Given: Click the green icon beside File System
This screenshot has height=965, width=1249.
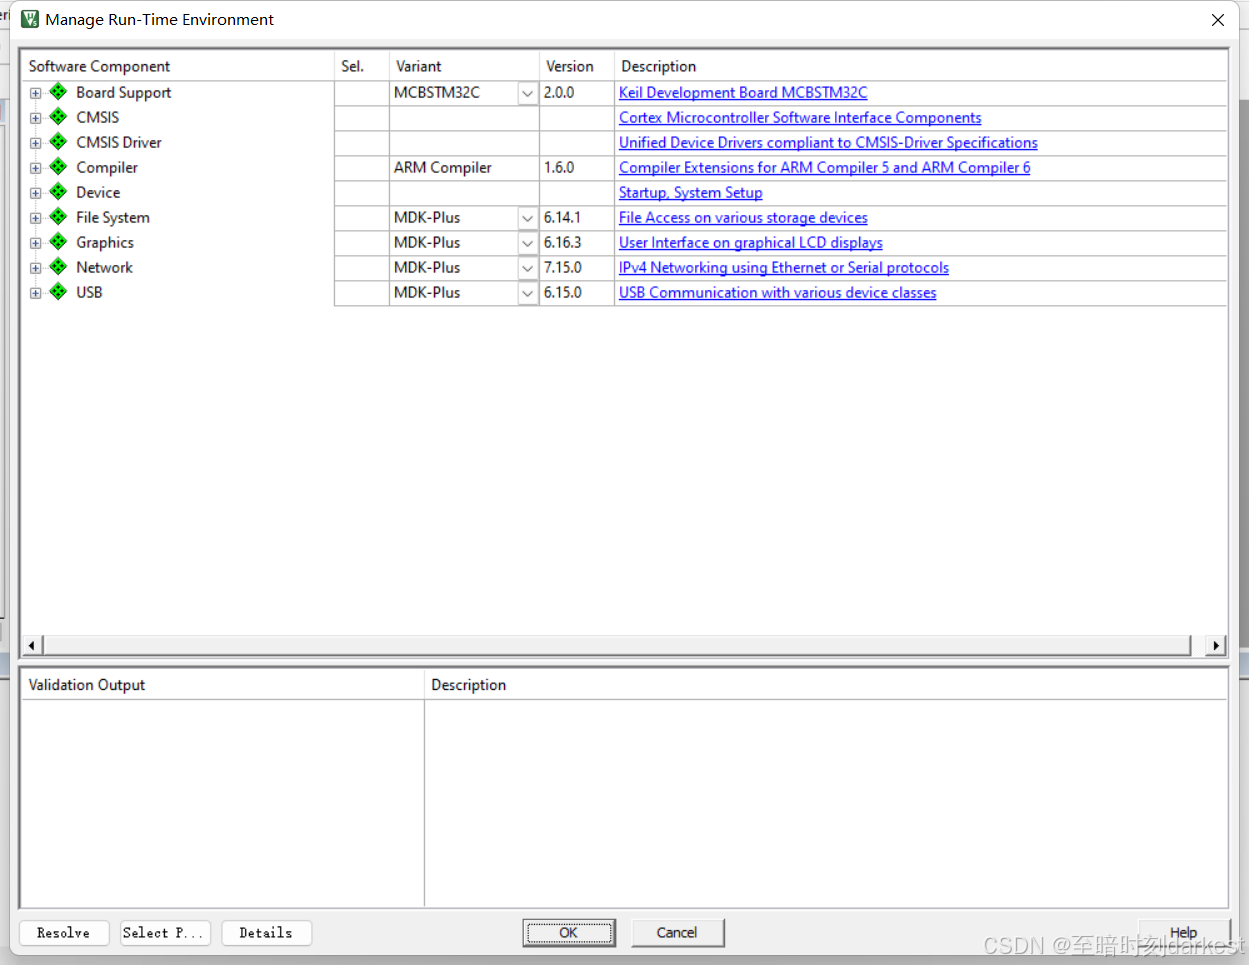Looking at the screenshot, I should (x=59, y=217).
